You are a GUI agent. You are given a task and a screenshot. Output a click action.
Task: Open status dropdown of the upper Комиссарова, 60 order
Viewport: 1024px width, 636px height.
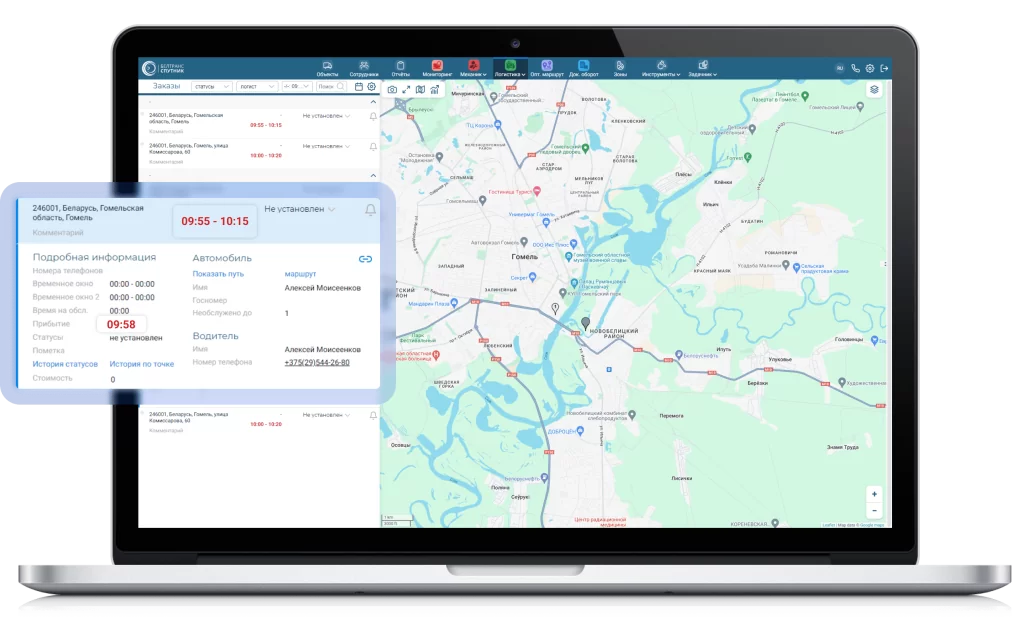(x=326, y=146)
